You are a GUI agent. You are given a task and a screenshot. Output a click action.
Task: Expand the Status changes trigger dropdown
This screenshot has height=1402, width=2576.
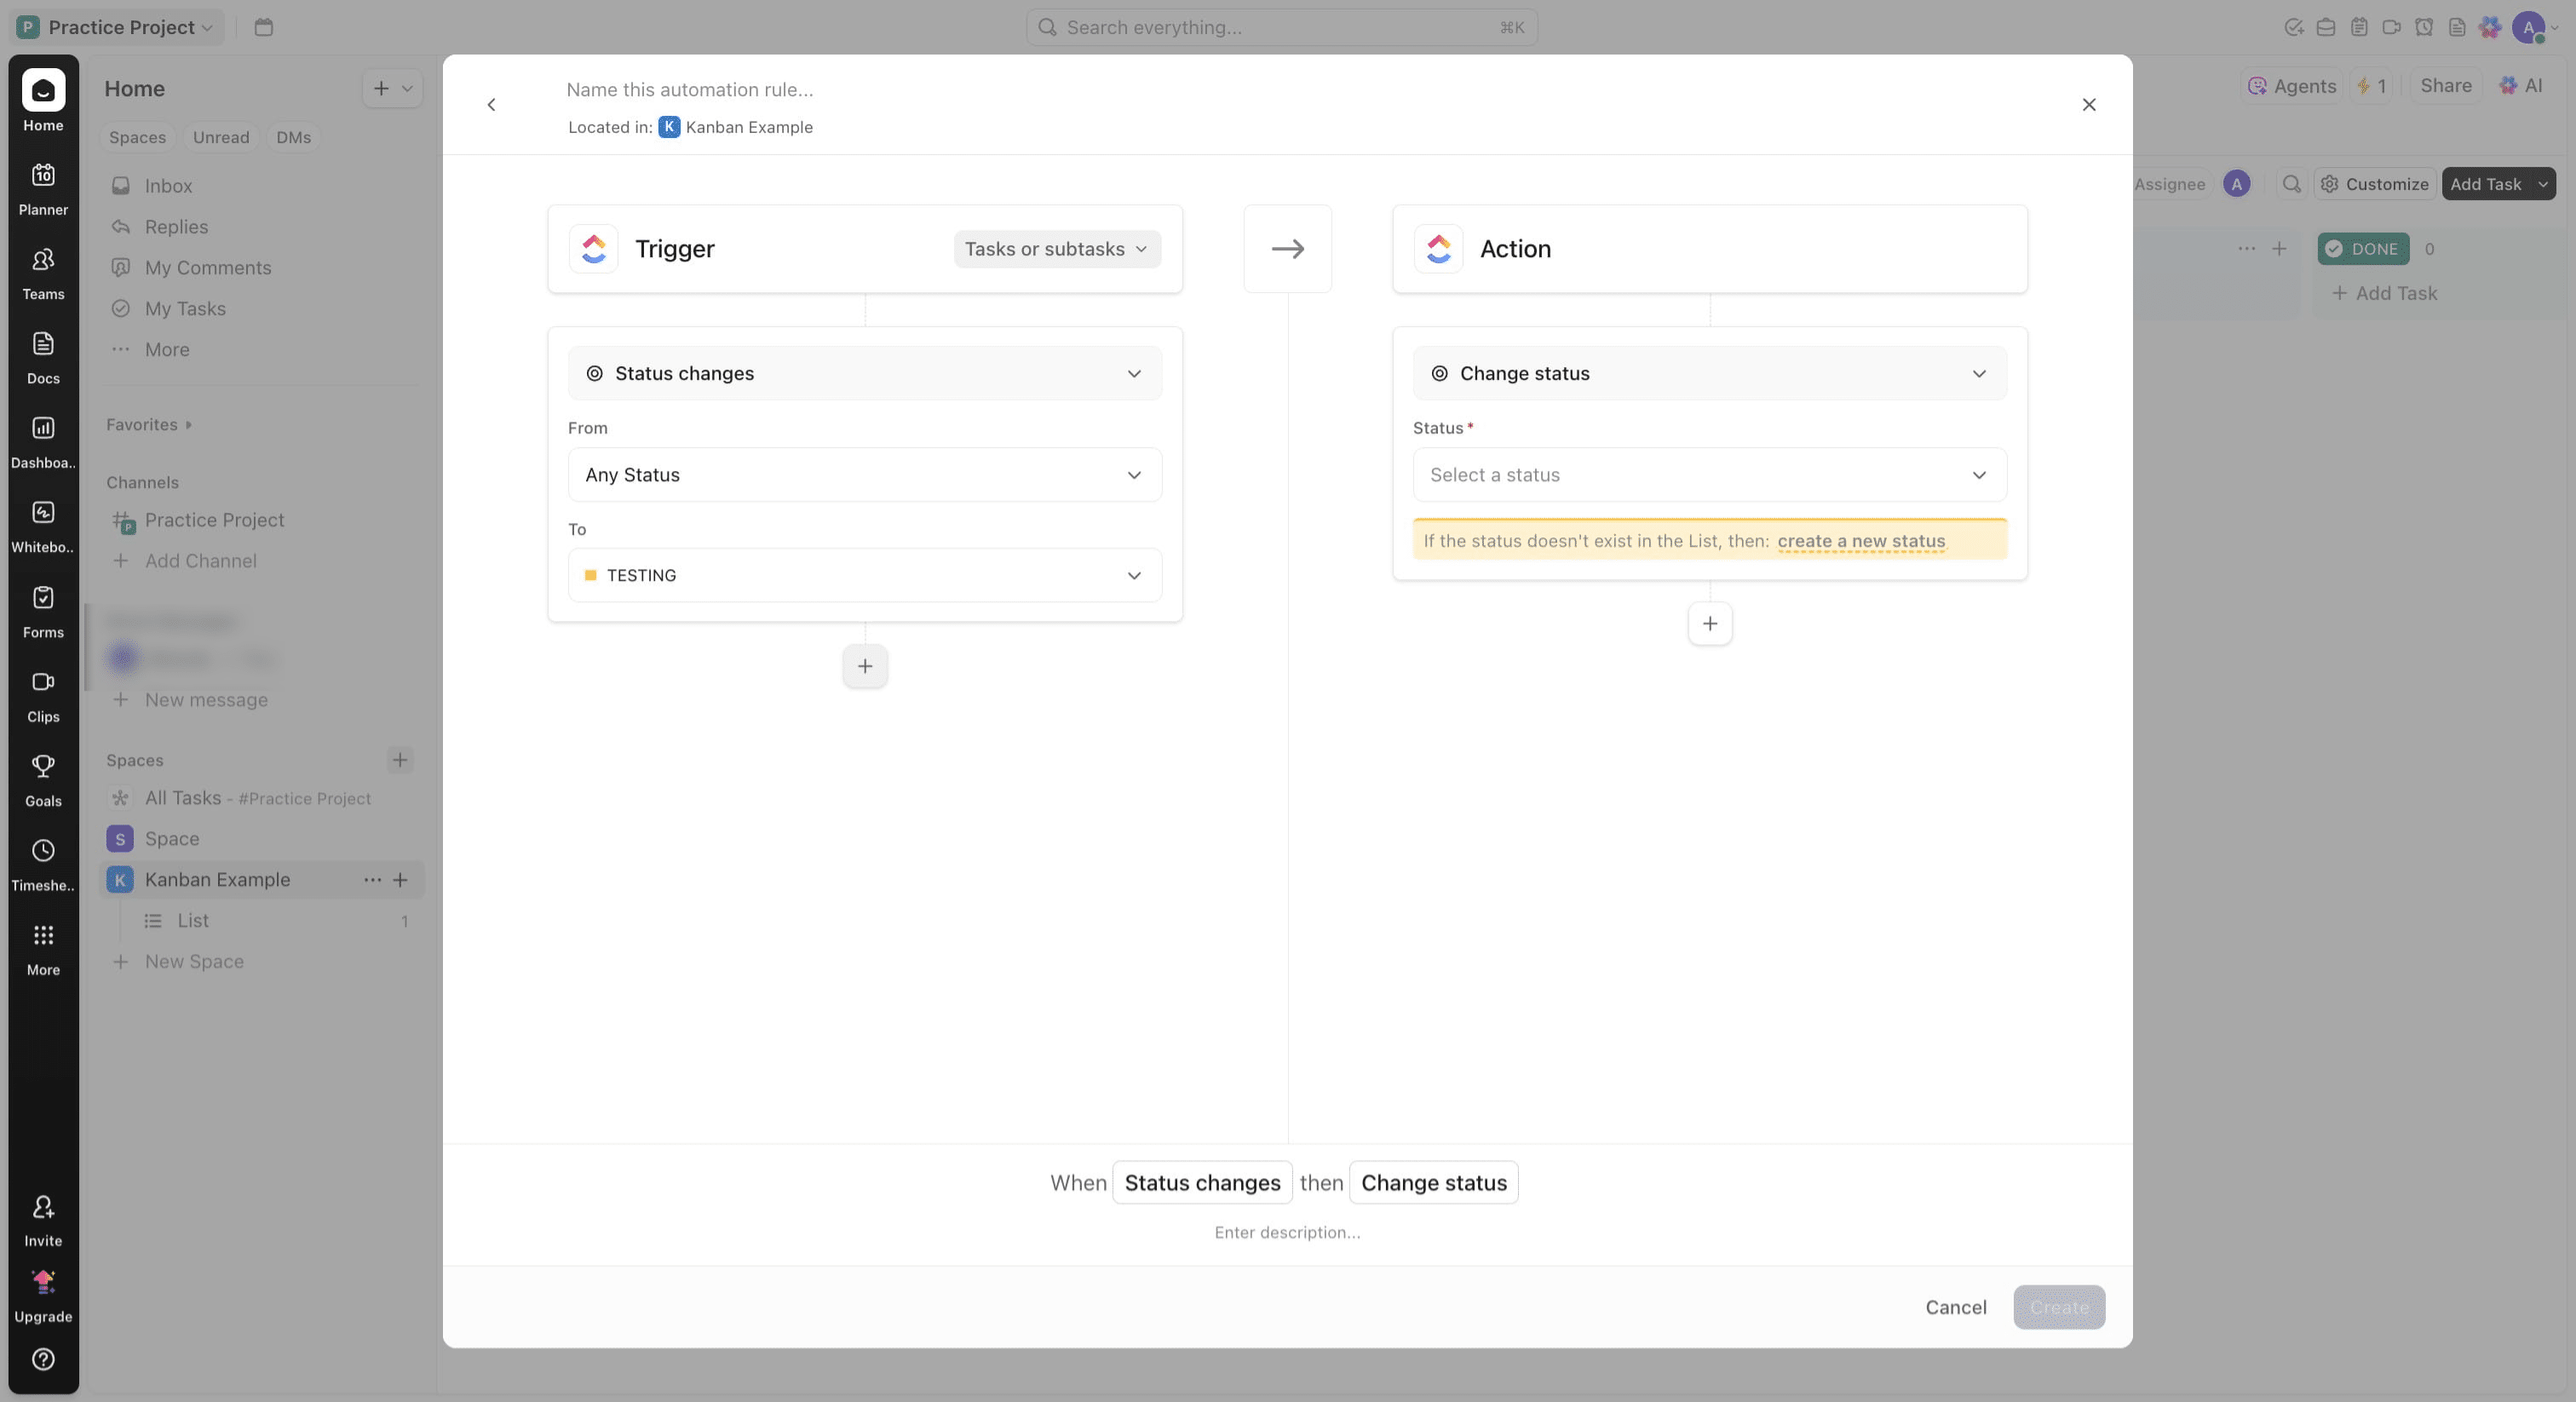click(x=864, y=373)
